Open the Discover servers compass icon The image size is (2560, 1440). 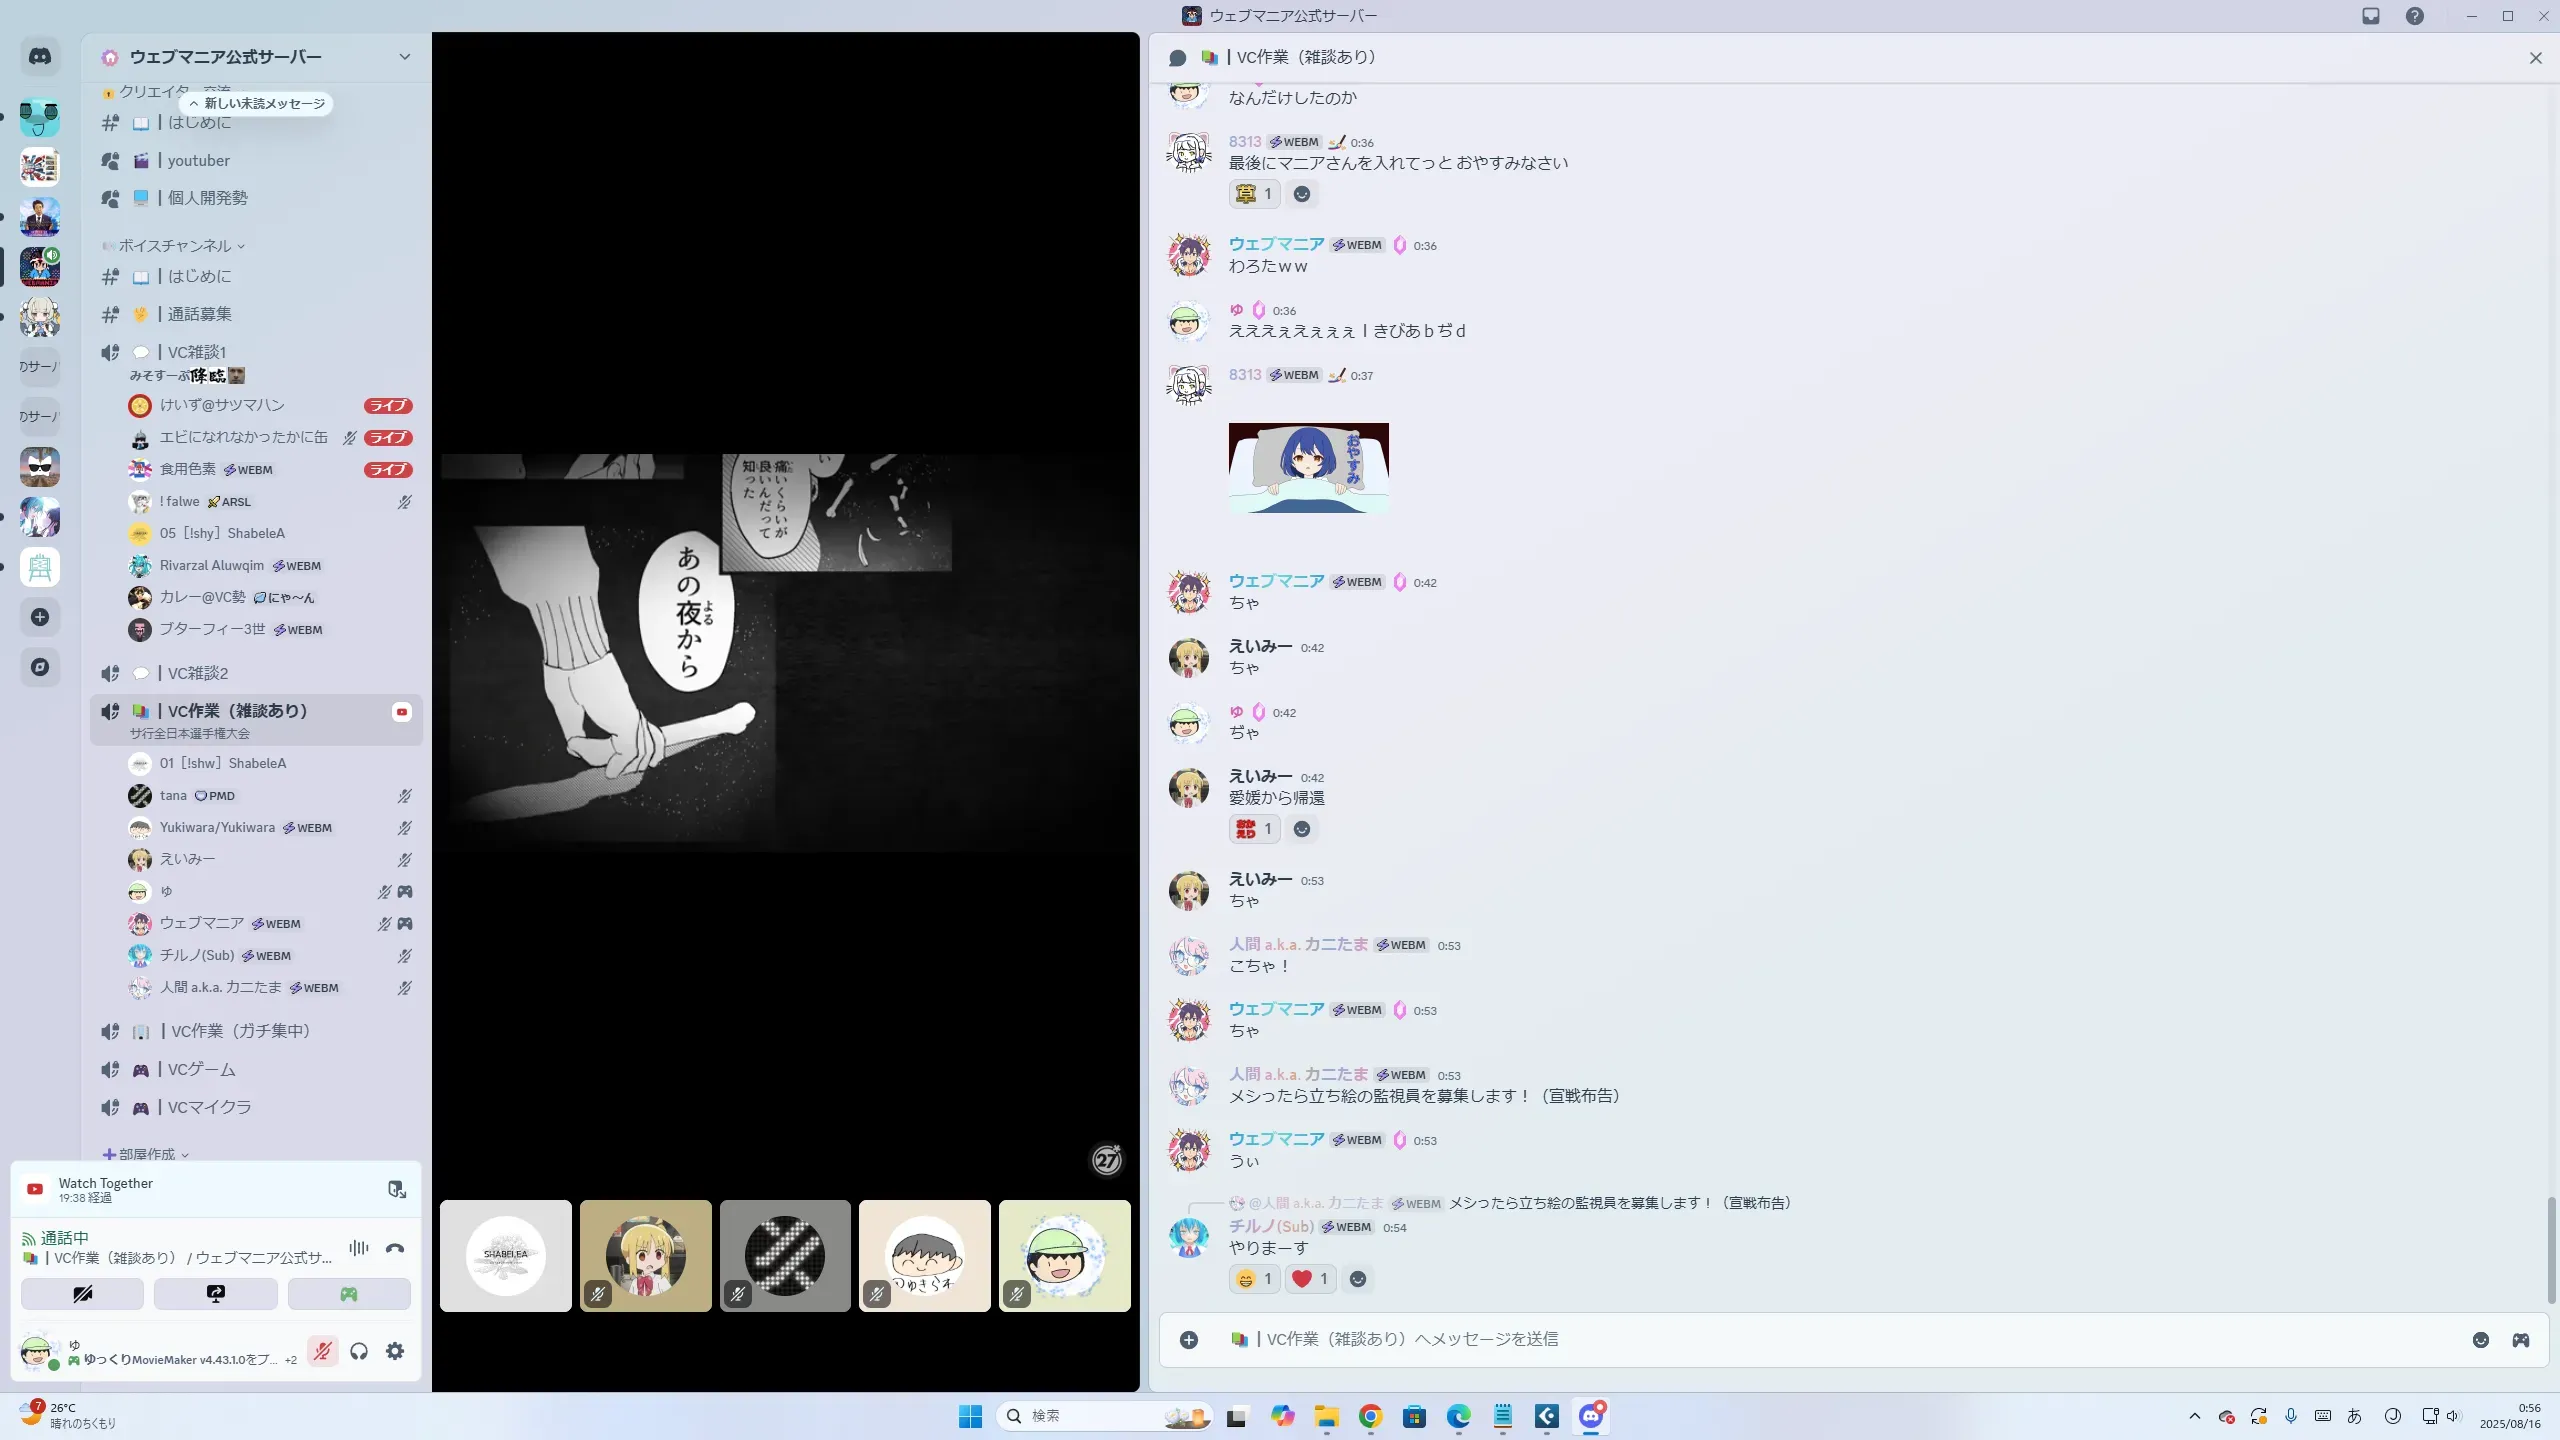[x=40, y=667]
